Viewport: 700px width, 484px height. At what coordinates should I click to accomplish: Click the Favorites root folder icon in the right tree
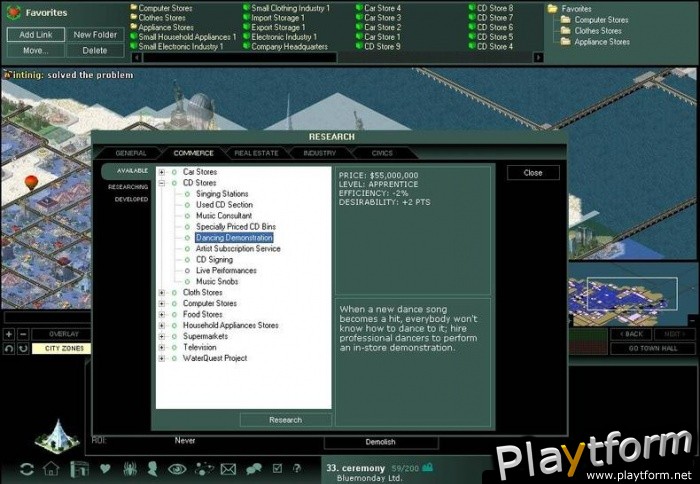(553, 8)
